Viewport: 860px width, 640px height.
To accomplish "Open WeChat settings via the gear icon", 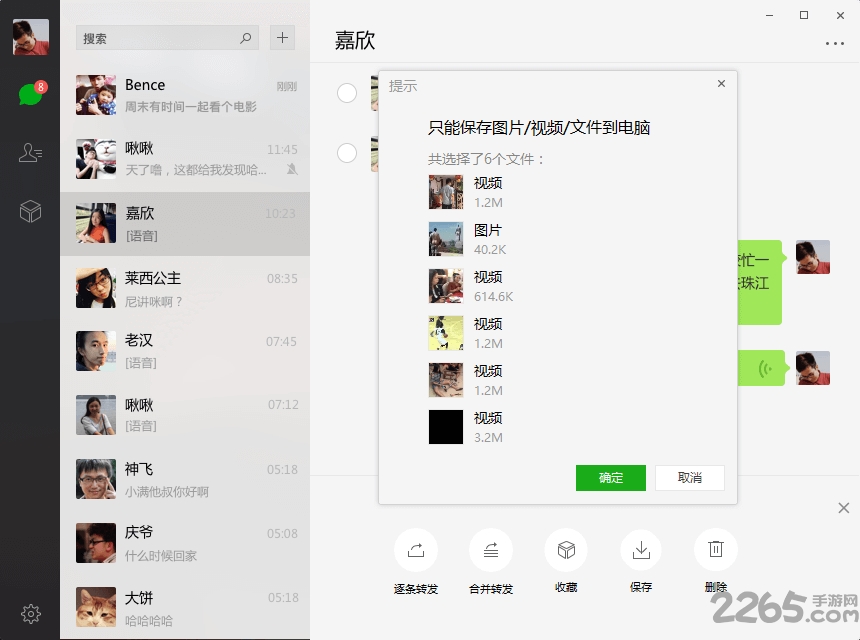I will coord(29,613).
